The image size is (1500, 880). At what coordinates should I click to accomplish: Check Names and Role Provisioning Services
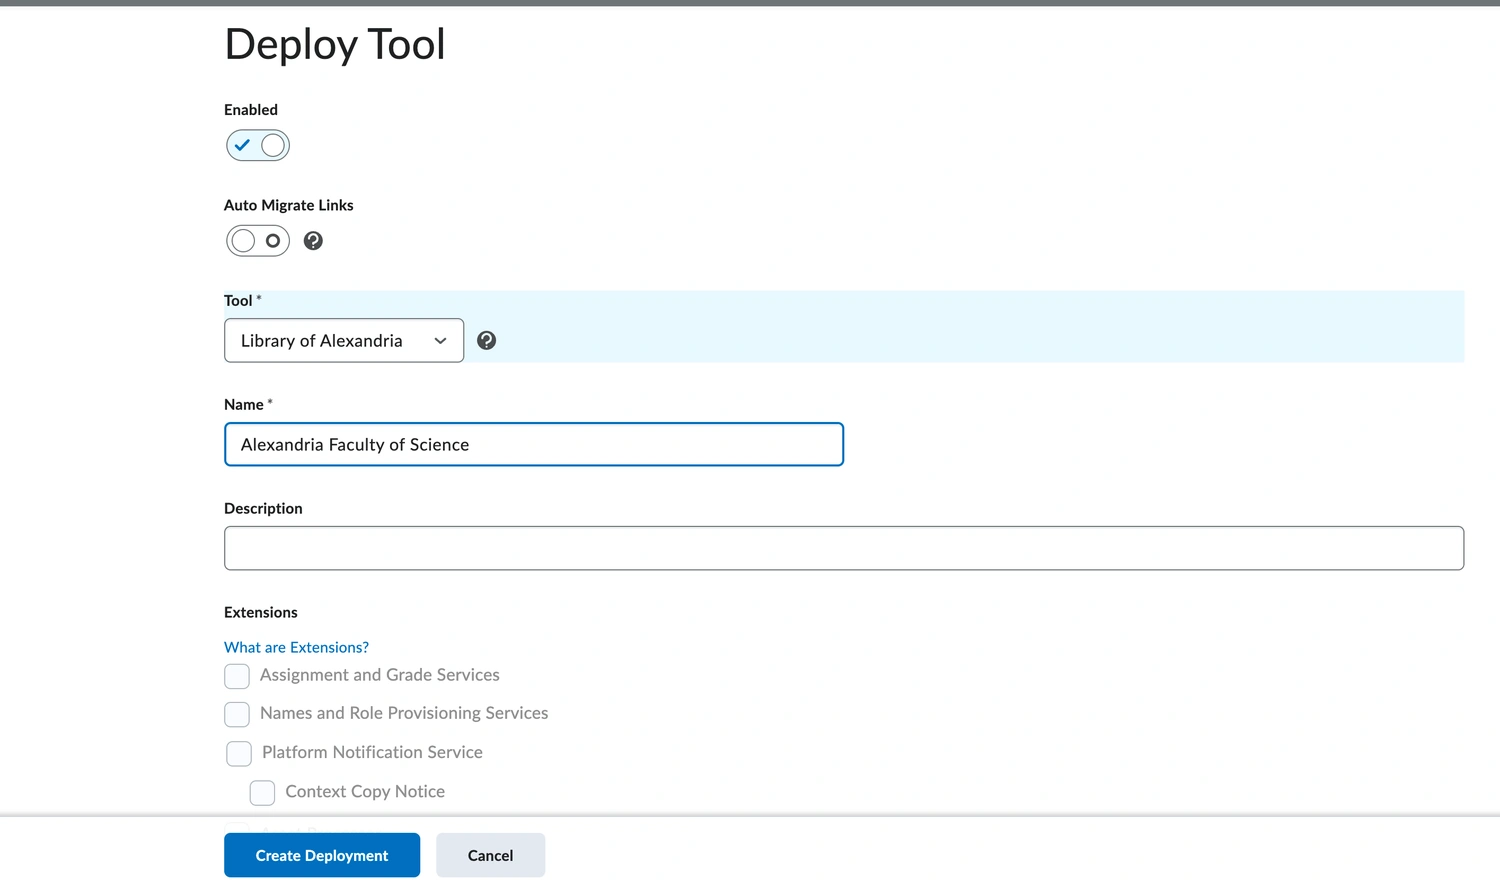pos(237,715)
